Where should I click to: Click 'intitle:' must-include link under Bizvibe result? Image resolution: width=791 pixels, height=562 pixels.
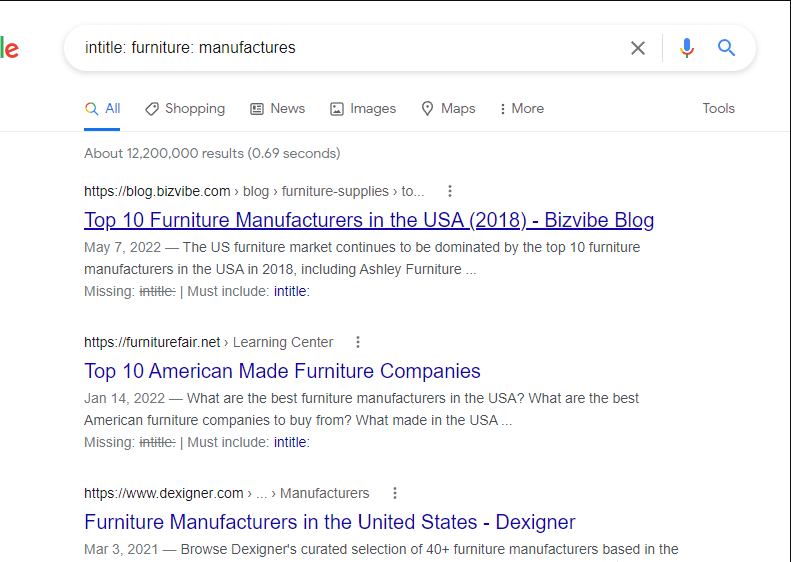click(x=292, y=291)
